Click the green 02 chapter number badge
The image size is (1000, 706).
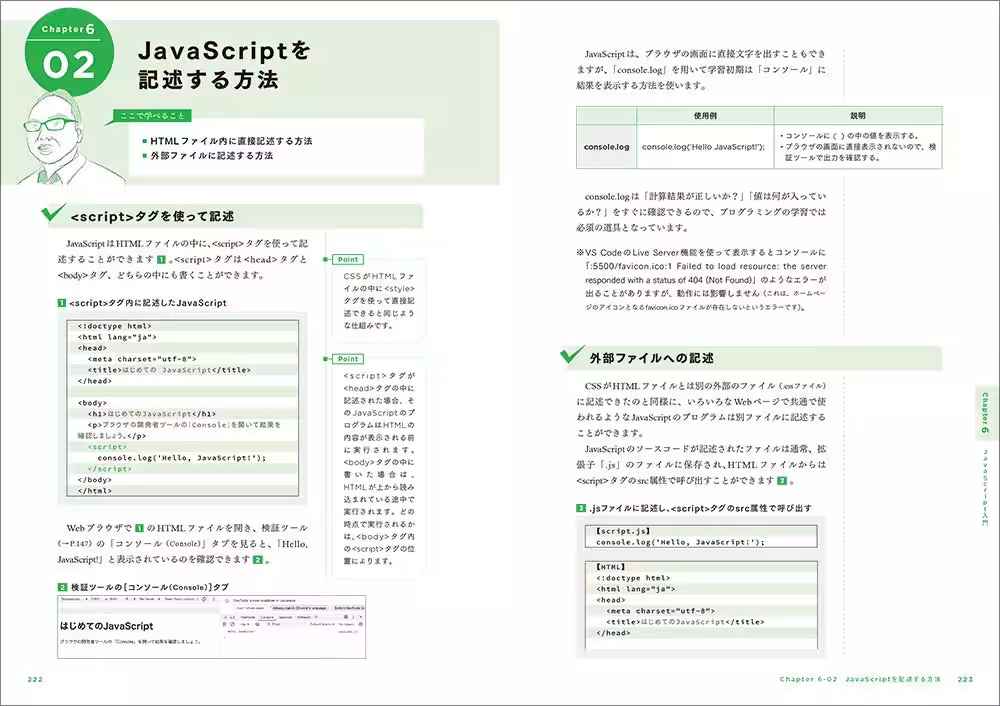point(70,65)
